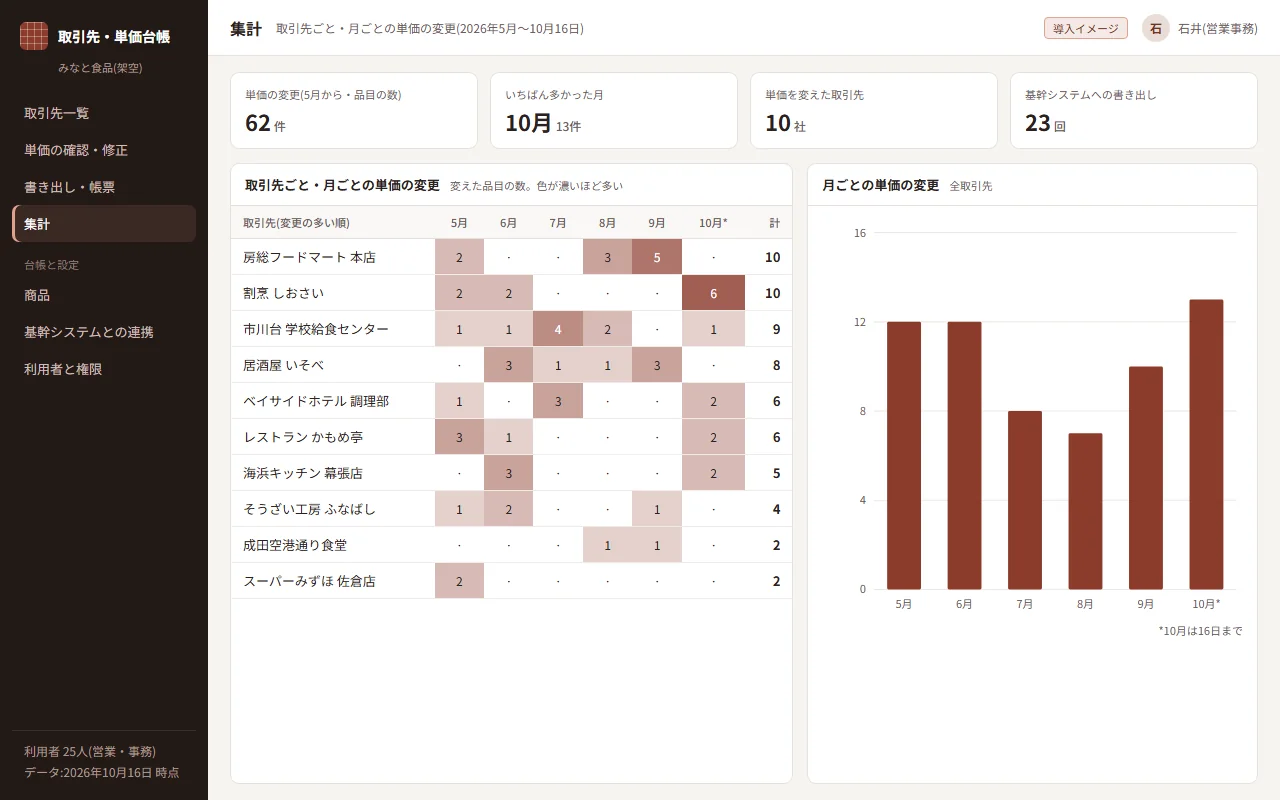Select レストラン かもめ亭 row name

[x=303, y=437]
